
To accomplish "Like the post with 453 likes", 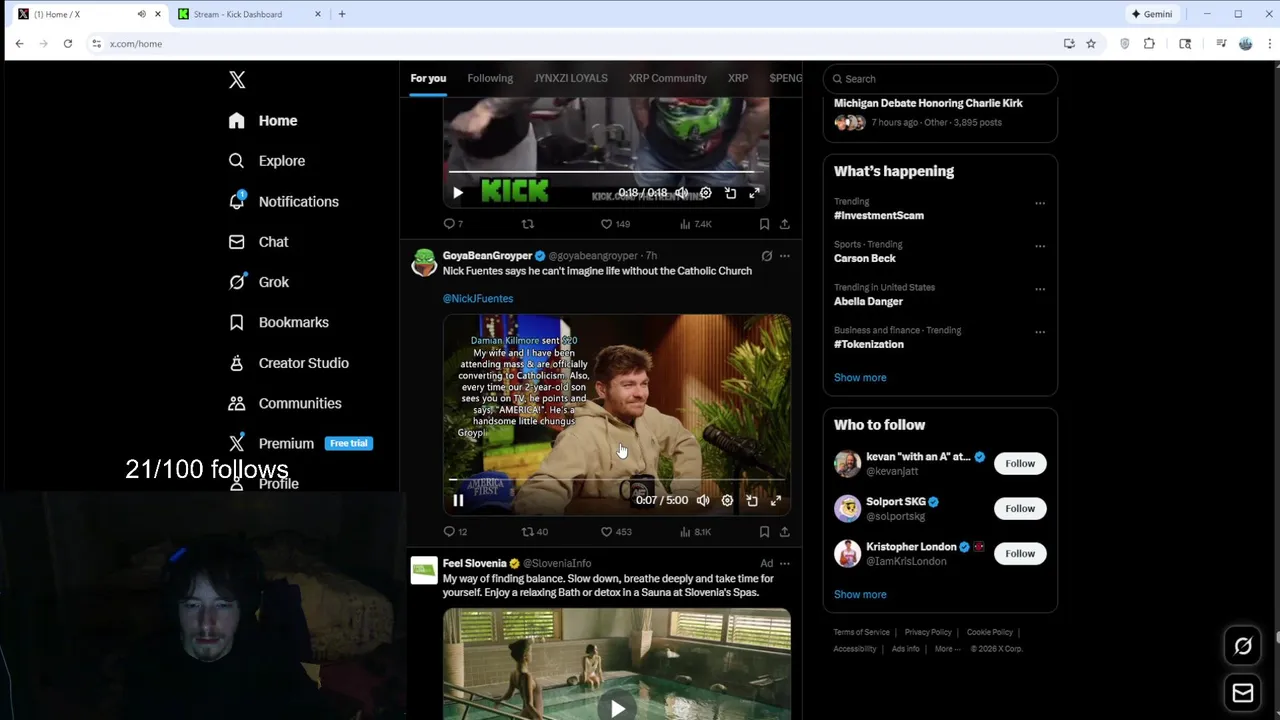I will pyautogui.click(x=616, y=532).
